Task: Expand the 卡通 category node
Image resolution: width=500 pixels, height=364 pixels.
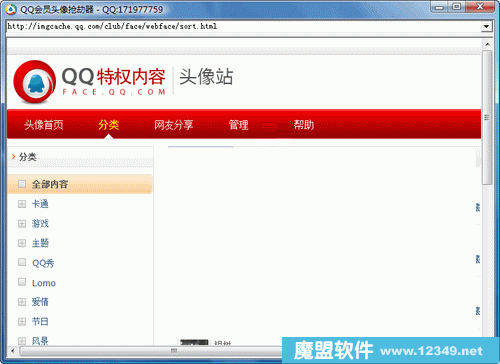Action: [22, 204]
